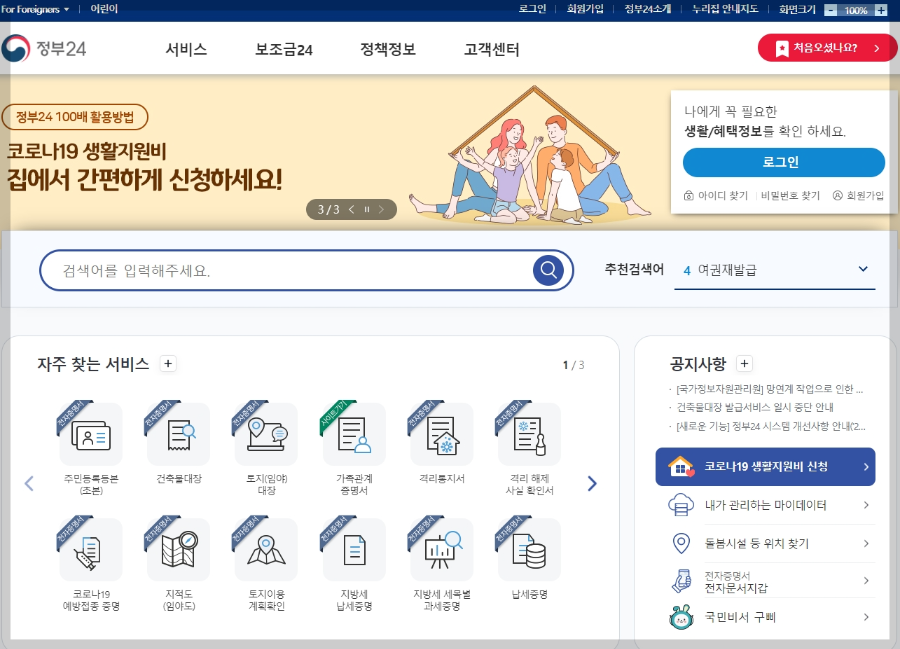Open the 지적도(임야도) map icon

pyautogui.click(x=179, y=550)
